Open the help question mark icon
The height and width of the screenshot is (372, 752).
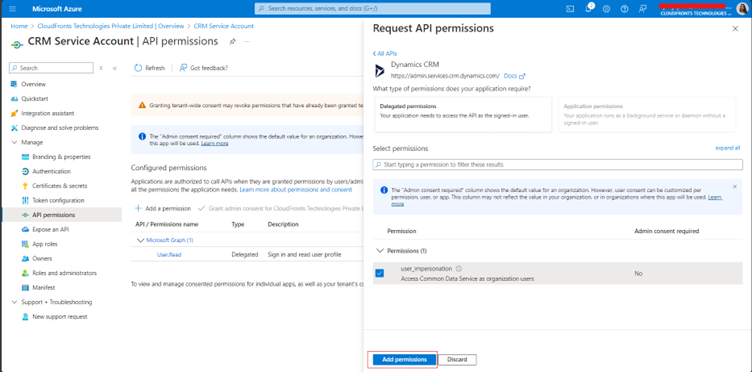click(x=624, y=9)
